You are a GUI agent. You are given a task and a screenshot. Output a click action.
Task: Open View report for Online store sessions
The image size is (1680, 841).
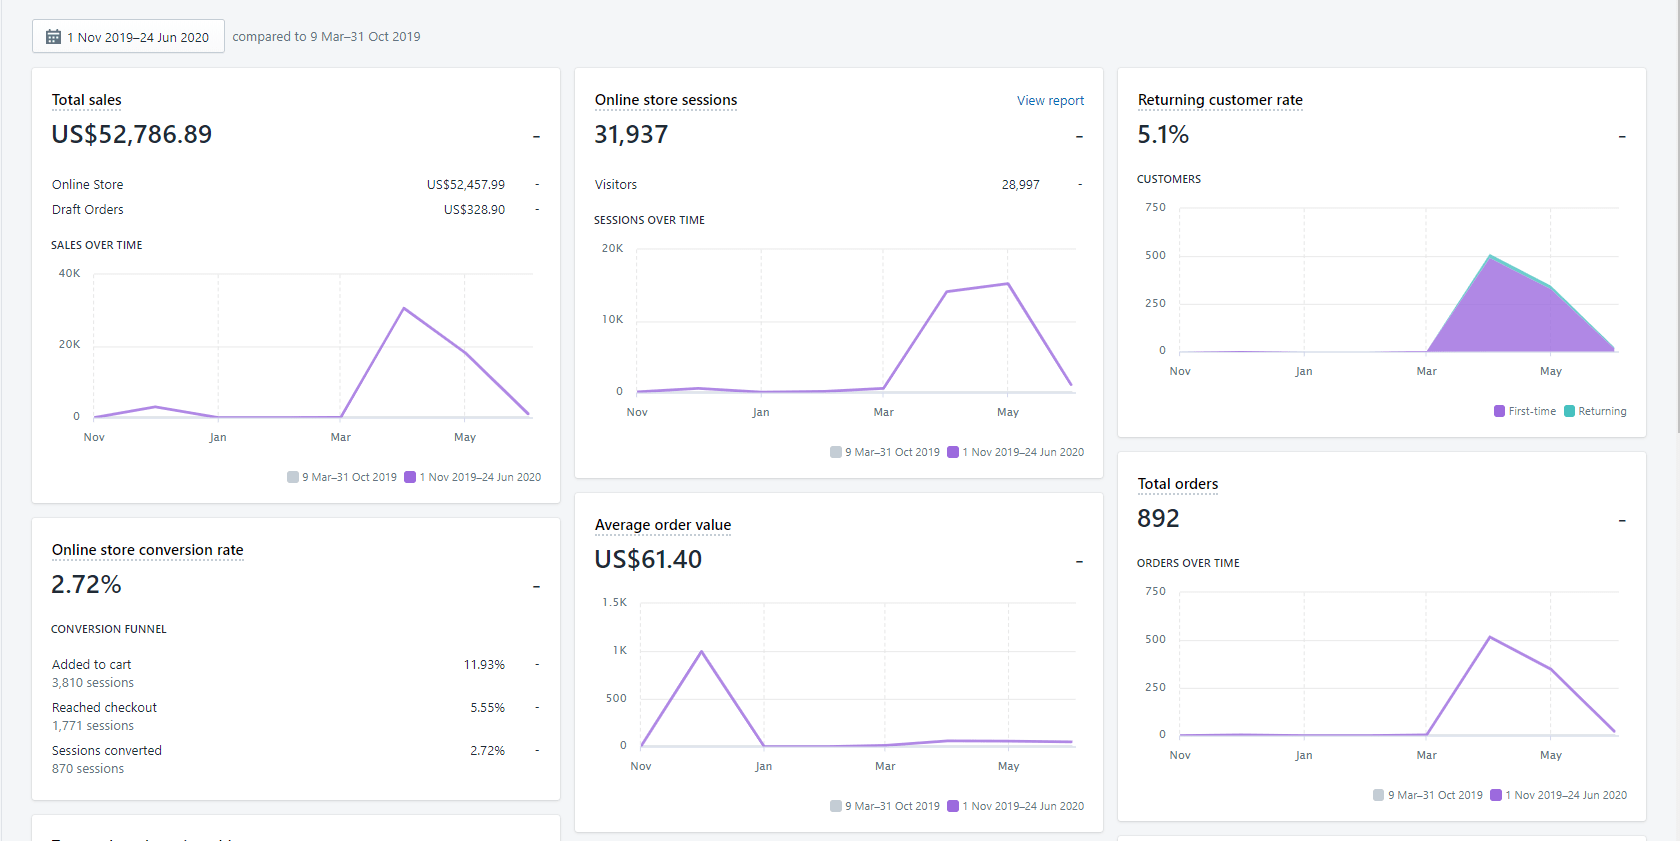[x=1050, y=101]
